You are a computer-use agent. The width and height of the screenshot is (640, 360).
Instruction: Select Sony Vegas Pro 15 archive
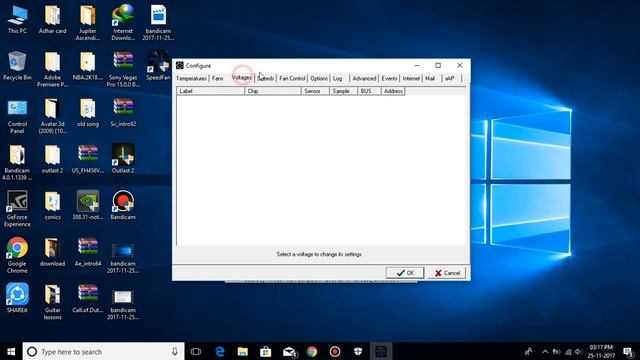[x=123, y=69]
